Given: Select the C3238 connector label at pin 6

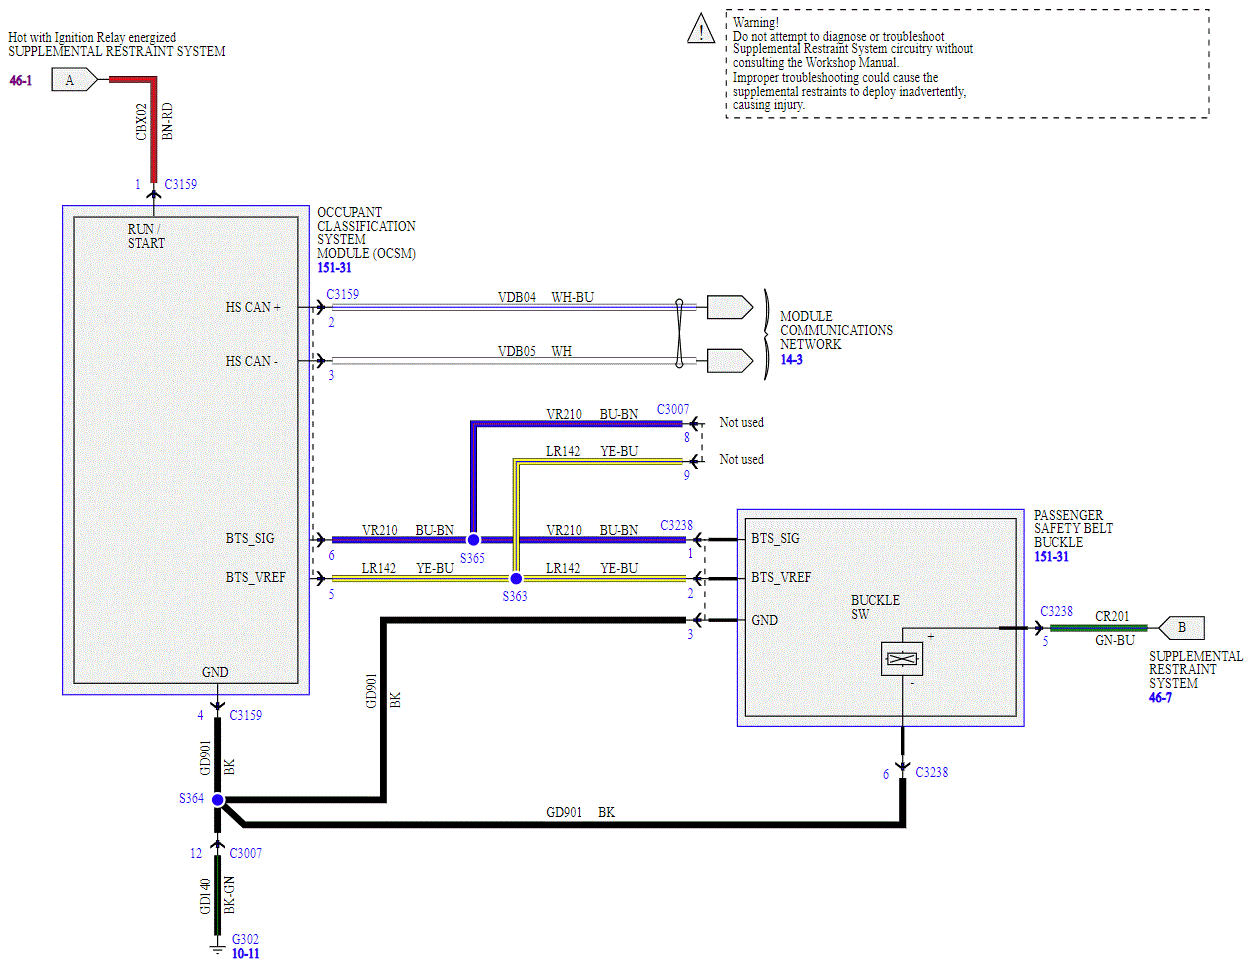Looking at the screenshot, I should click(931, 773).
